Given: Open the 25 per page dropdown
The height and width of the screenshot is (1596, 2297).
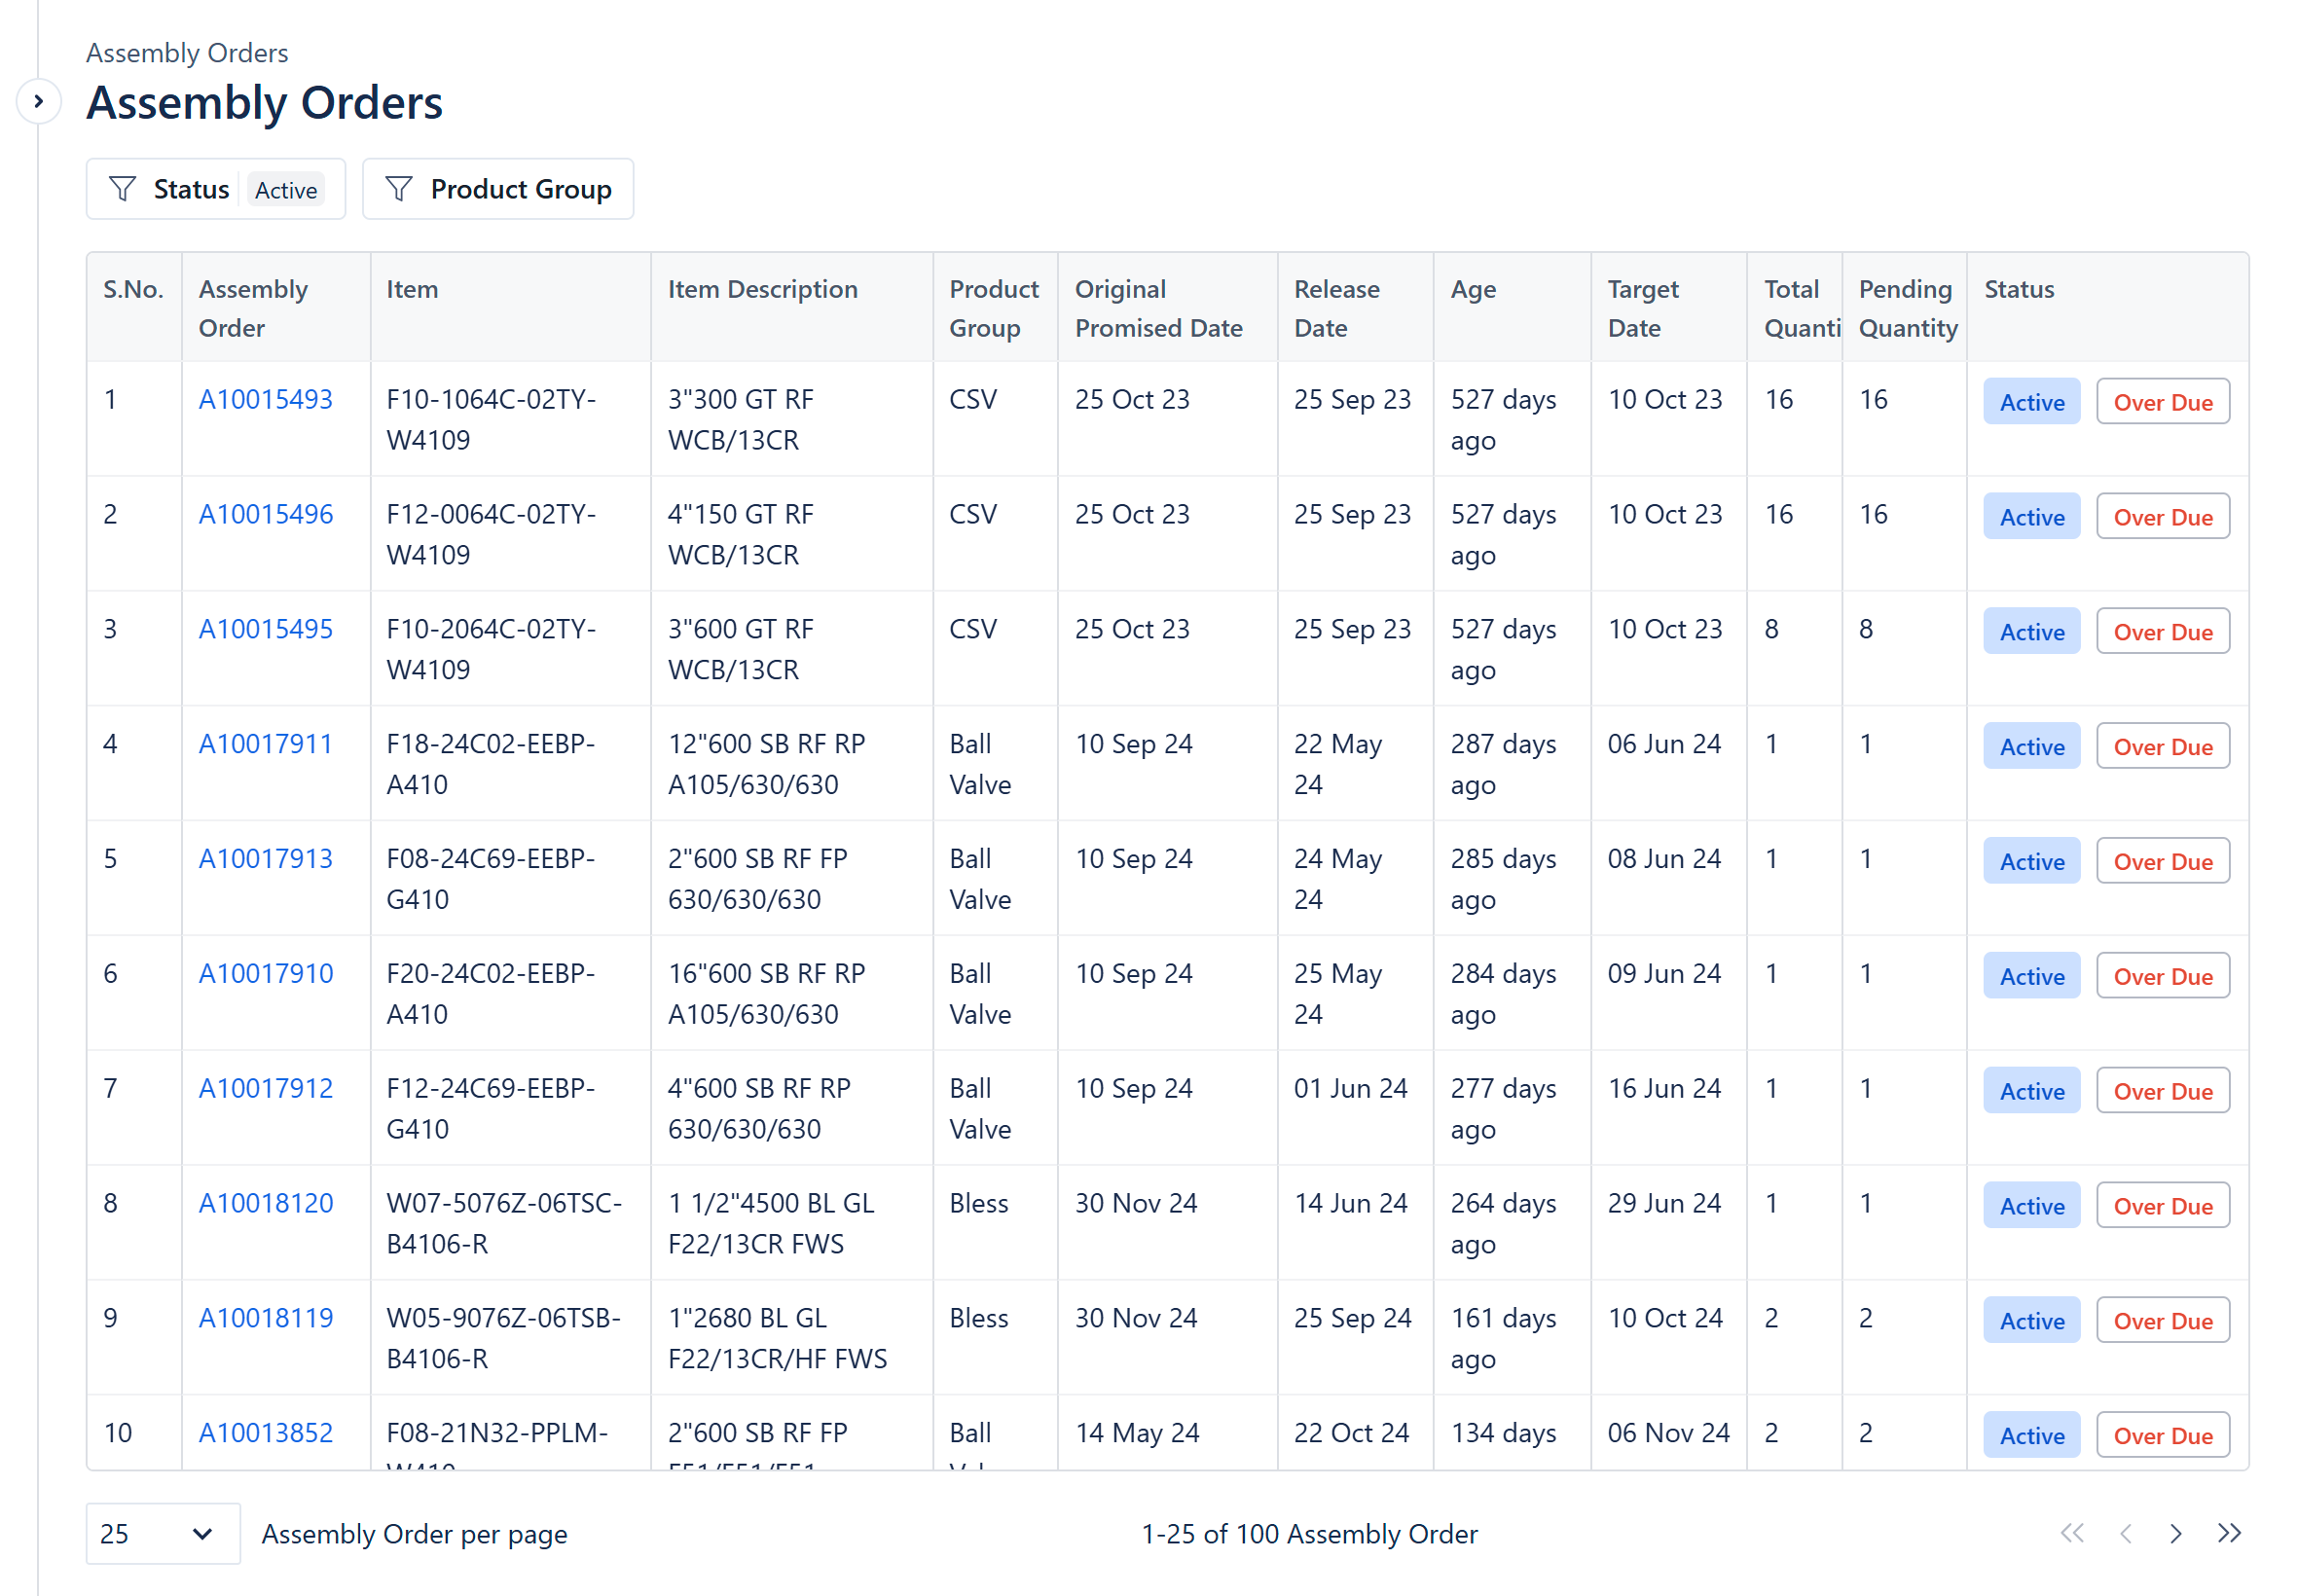Looking at the screenshot, I should coord(162,1533).
